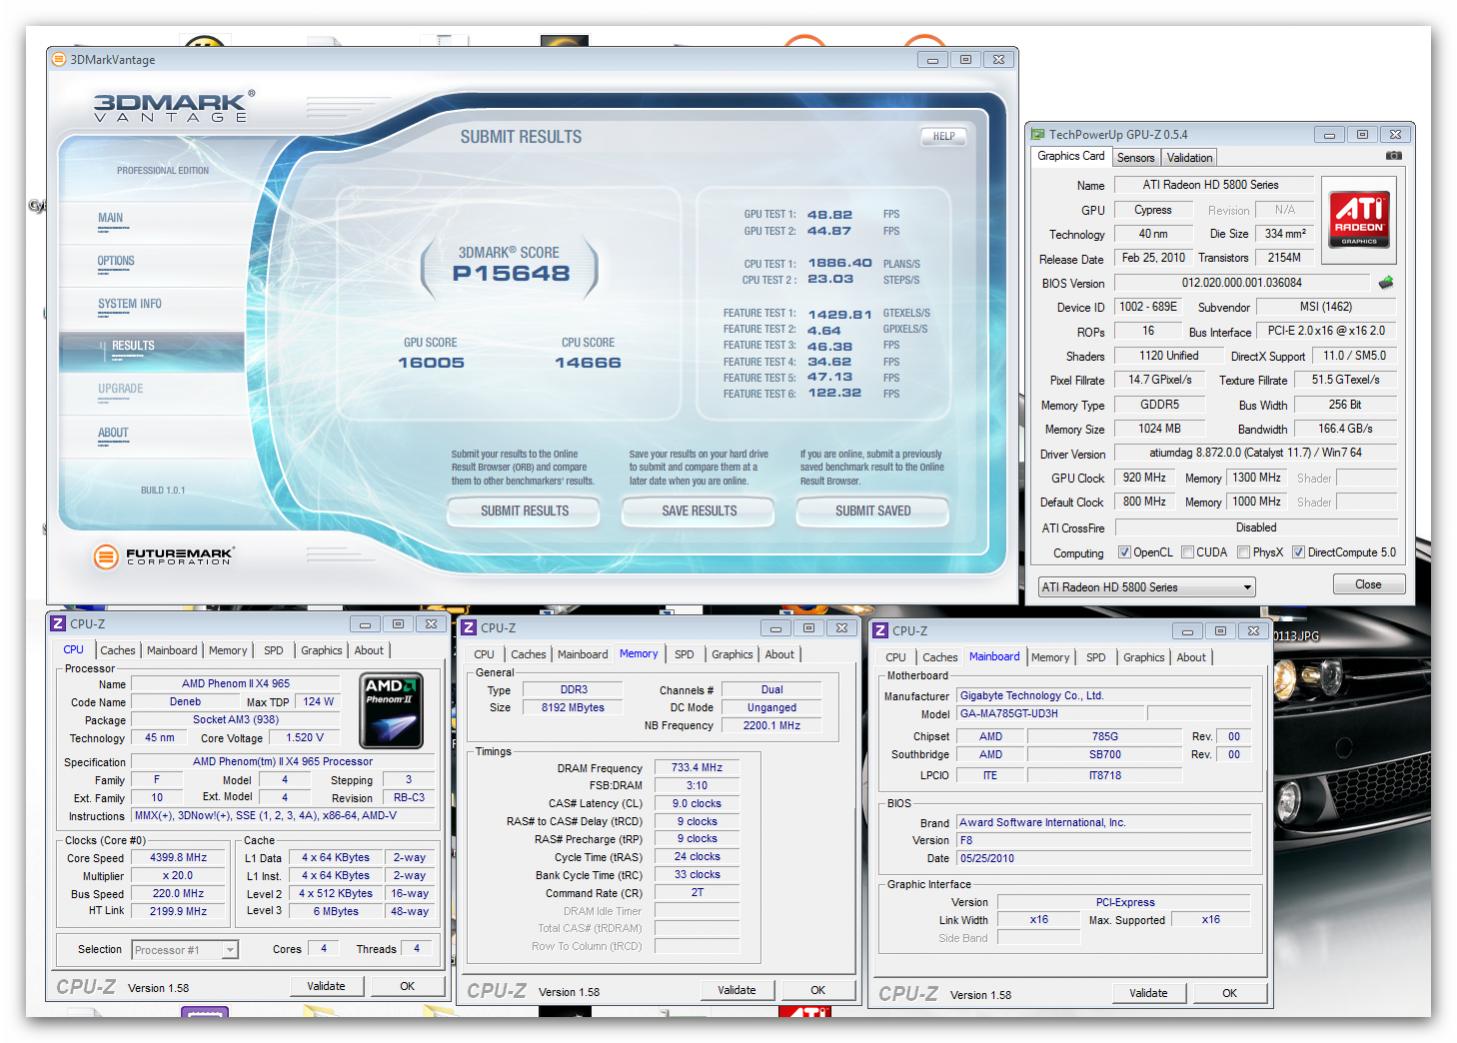1457x1043 pixels.
Task: Click the Core Speed 4399.8 MHz value
Action: (178, 858)
